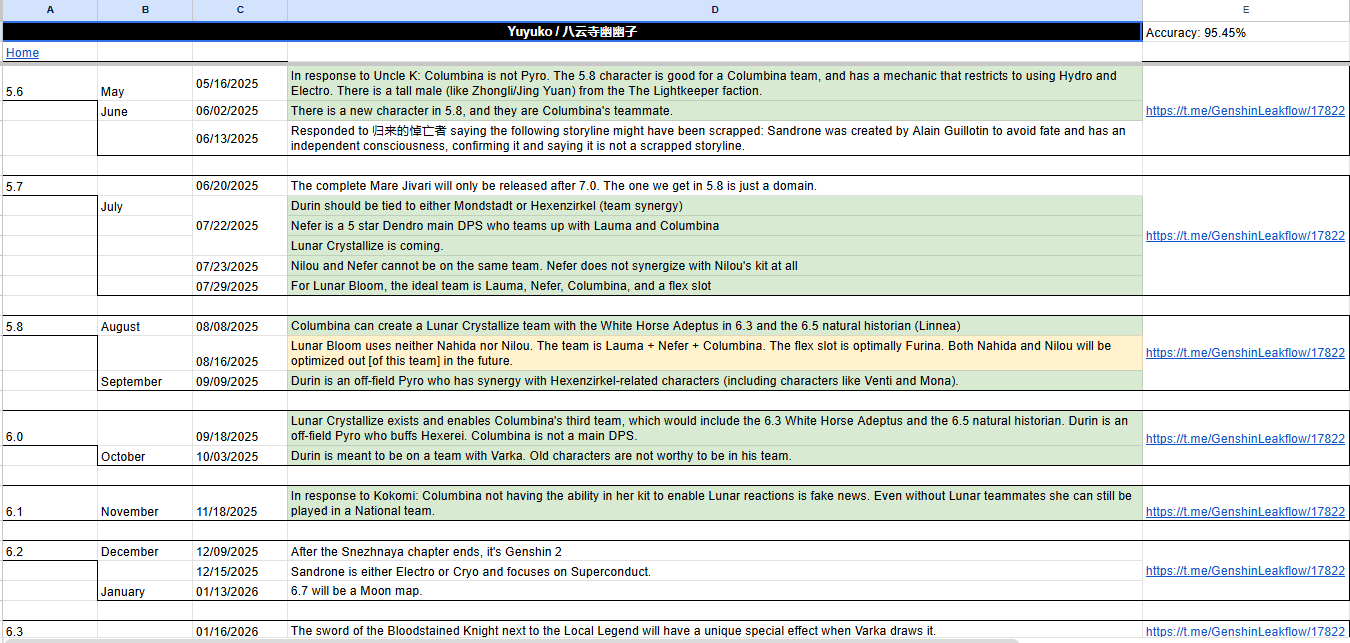Open the Telegram link in the 5.8 section
This screenshot has width=1350, height=643.
pyautogui.click(x=1245, y=353)
